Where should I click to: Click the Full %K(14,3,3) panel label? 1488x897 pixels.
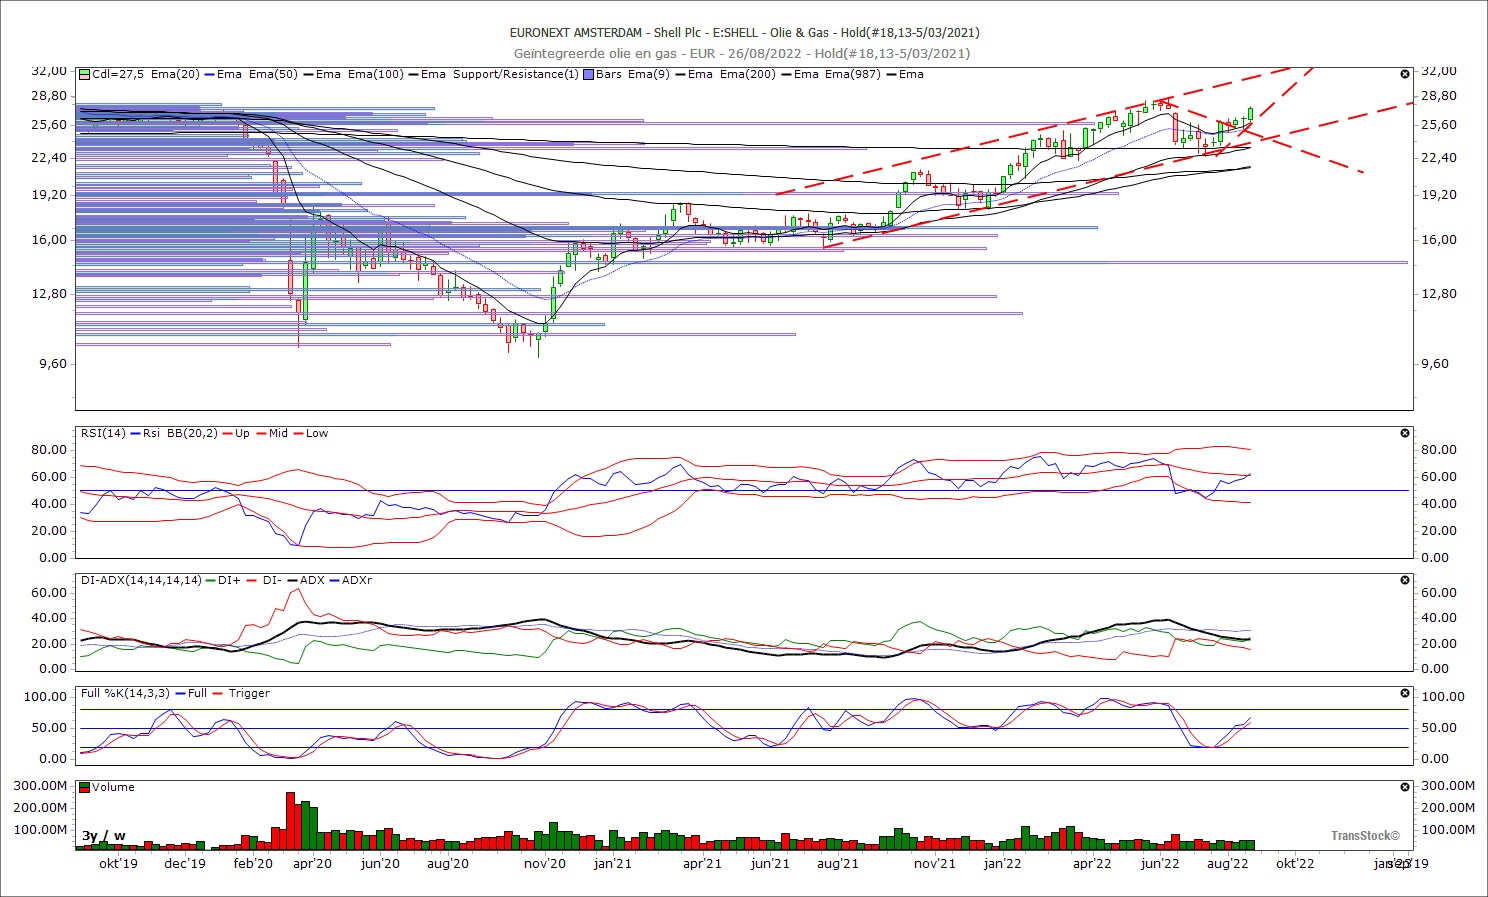click(x=126, y=693)
